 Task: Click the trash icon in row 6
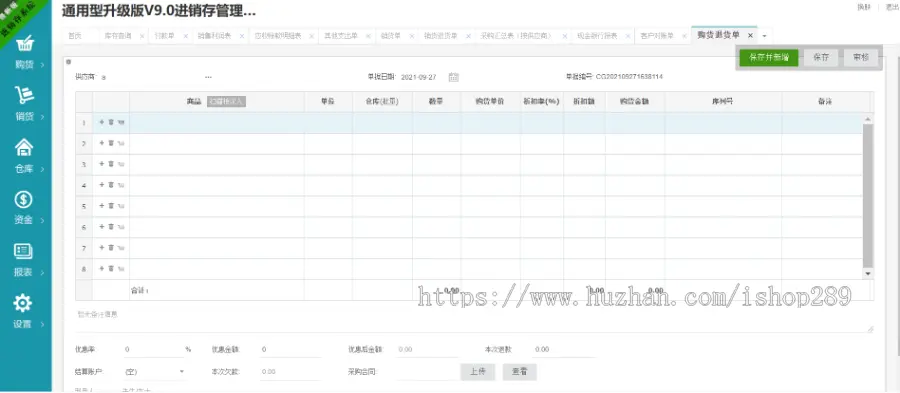click(x=111, y=227)
